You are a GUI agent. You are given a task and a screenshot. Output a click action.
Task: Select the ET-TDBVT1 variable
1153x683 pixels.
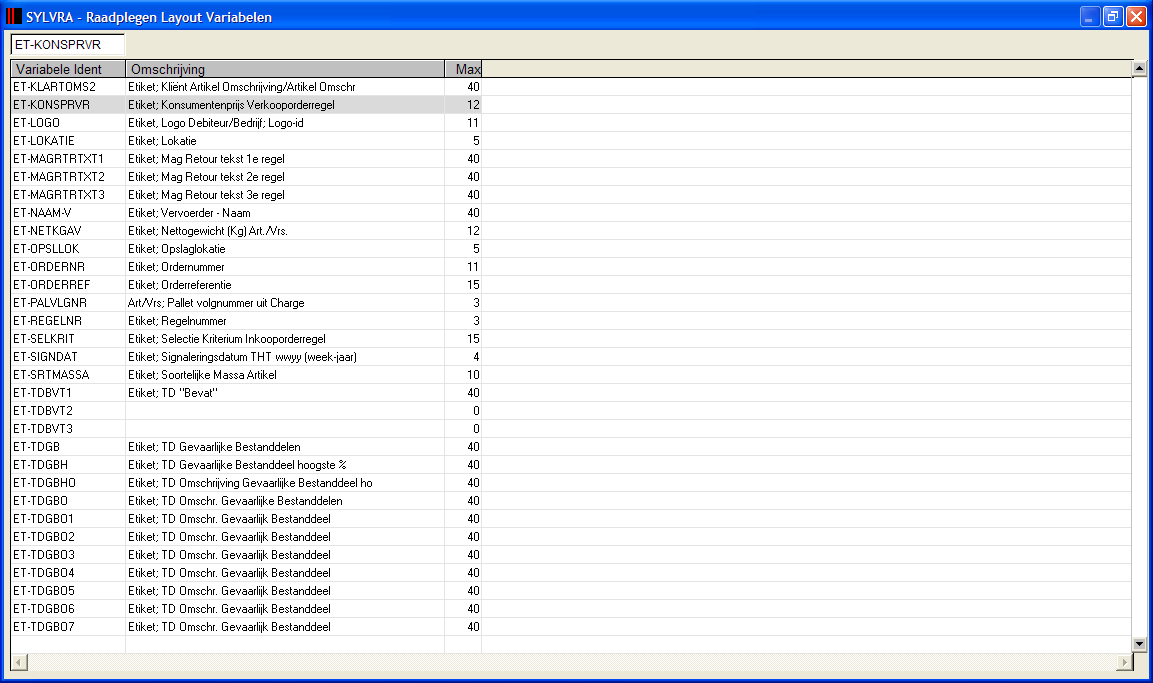coord(42,393)
